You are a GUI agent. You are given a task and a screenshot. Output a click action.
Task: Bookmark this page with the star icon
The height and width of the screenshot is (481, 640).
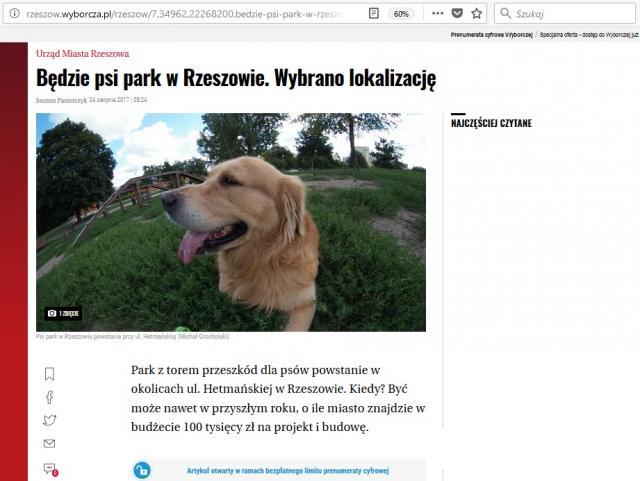tap(477, 14)
